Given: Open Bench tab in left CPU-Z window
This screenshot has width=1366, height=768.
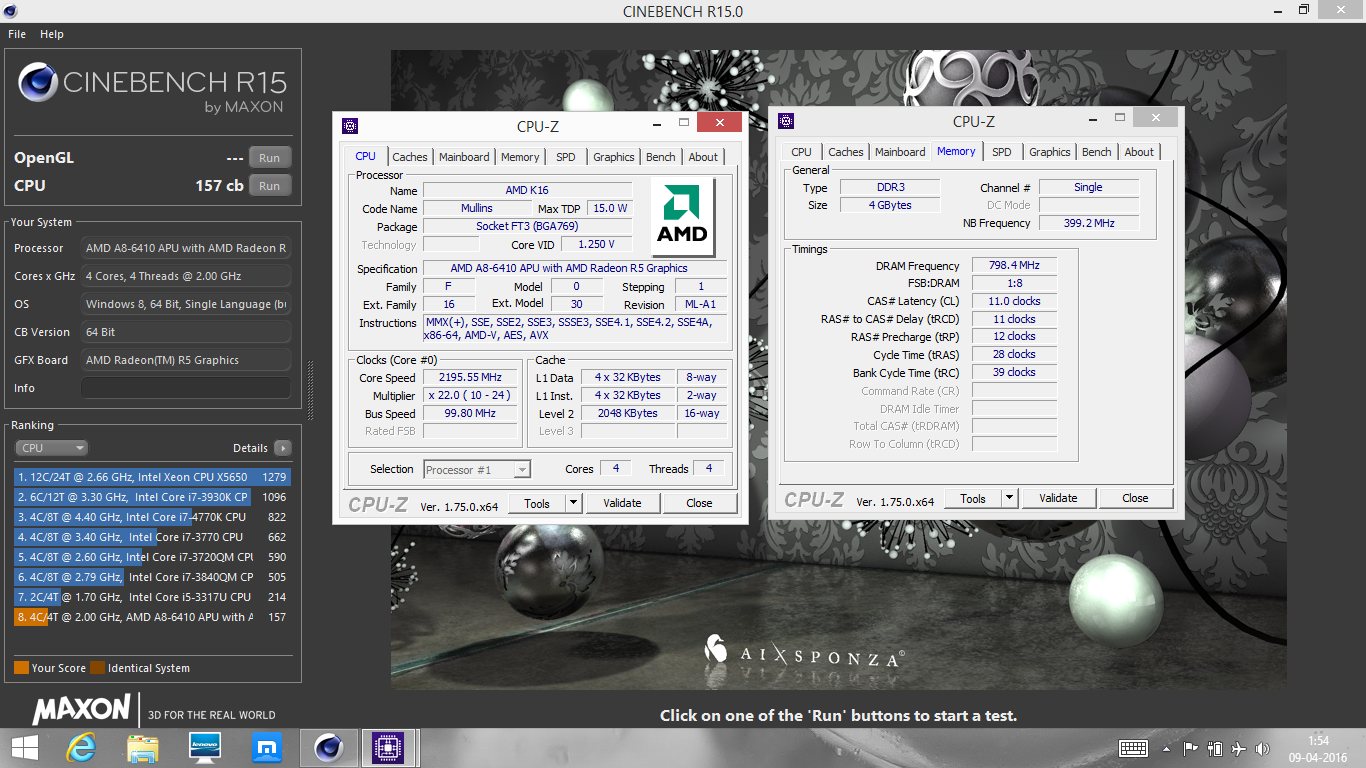Looking at the screenshot, I should (660, 157).
